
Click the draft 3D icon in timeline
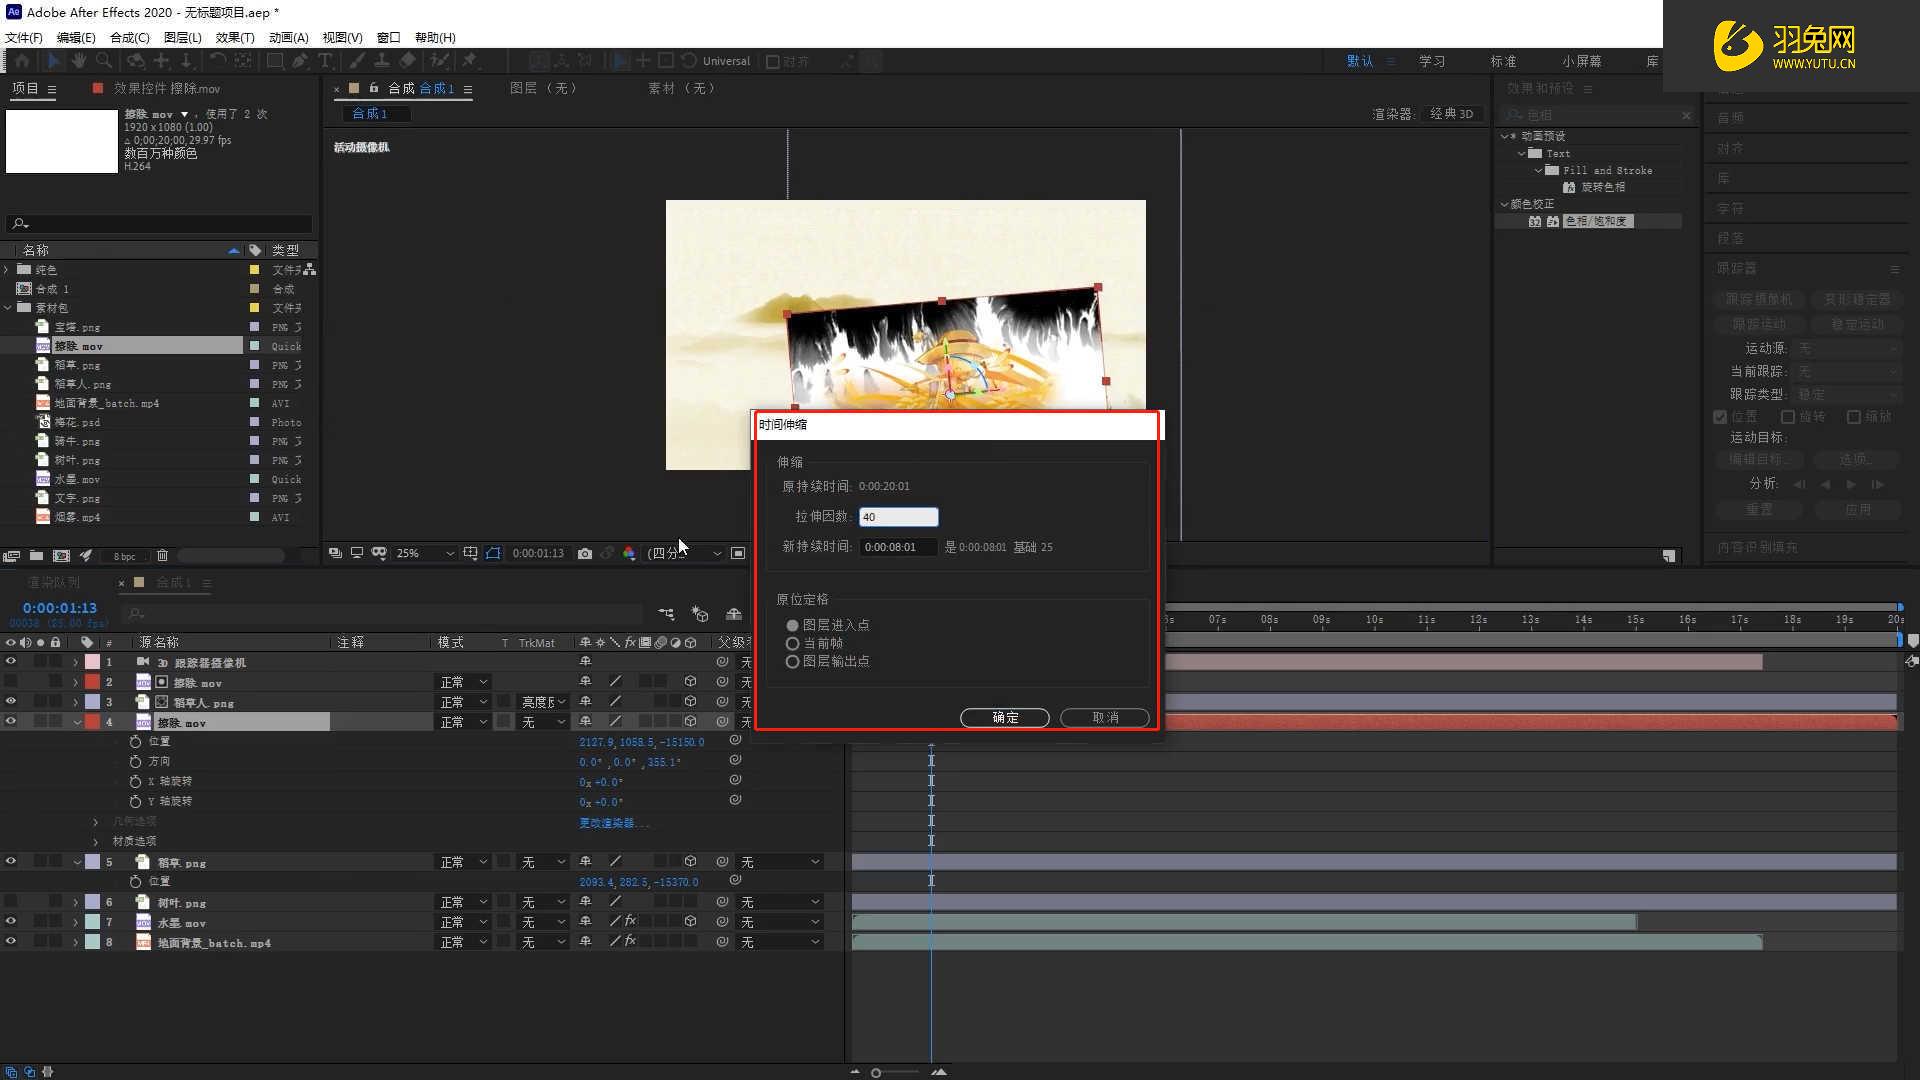700,614
